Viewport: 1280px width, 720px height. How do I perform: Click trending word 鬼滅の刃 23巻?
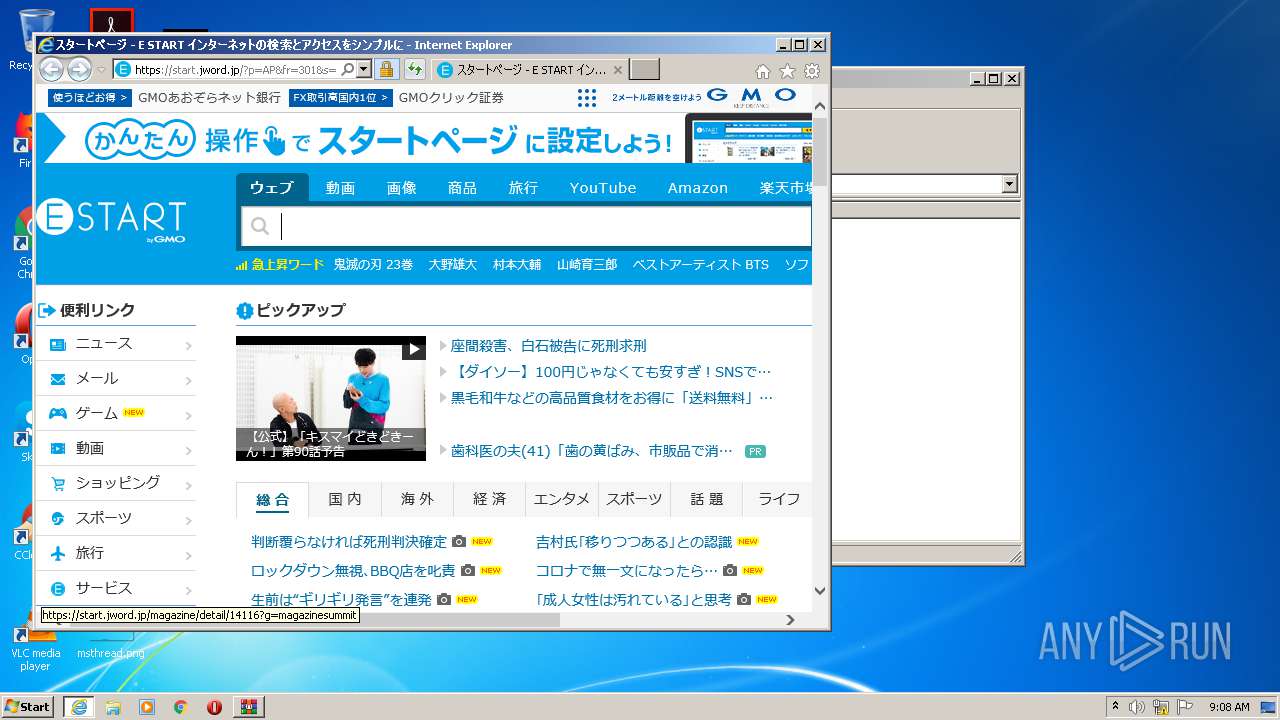[x=373, y=264]
